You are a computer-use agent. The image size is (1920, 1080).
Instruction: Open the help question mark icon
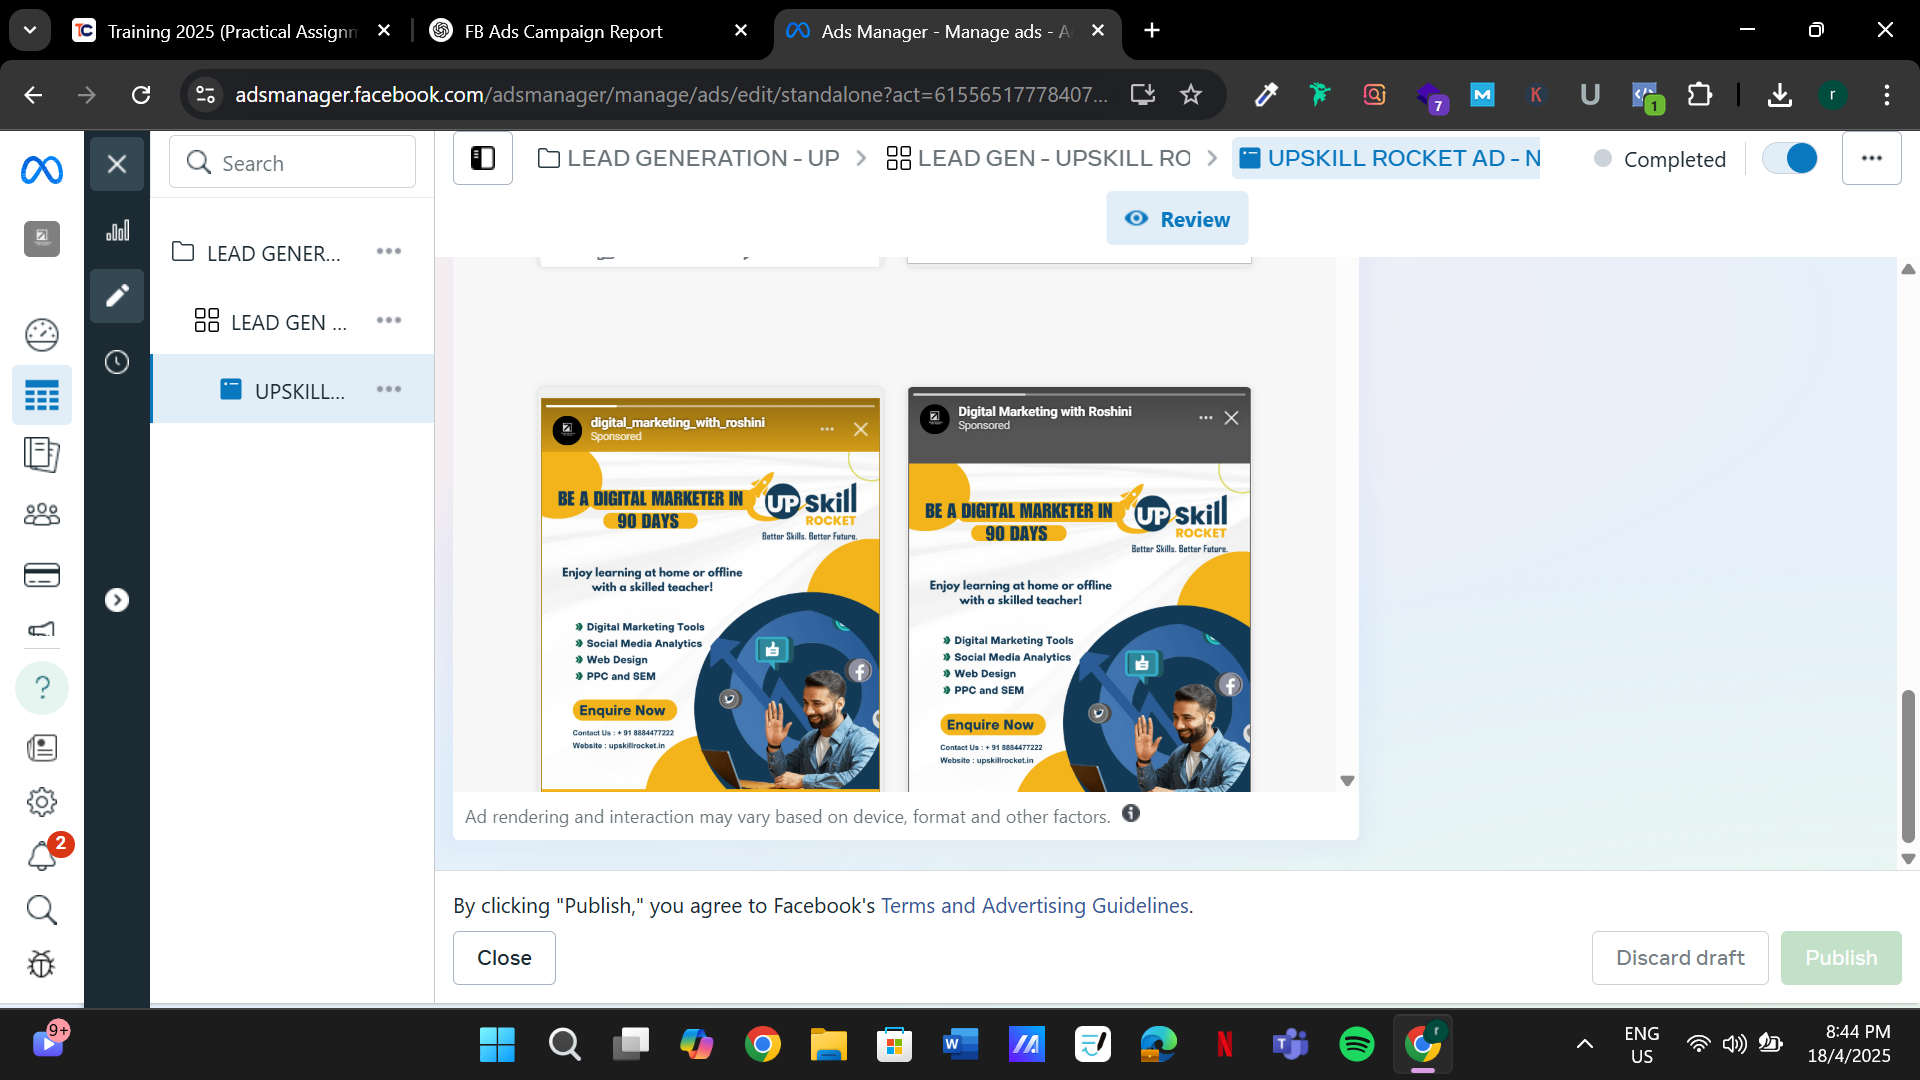[42, 688]
